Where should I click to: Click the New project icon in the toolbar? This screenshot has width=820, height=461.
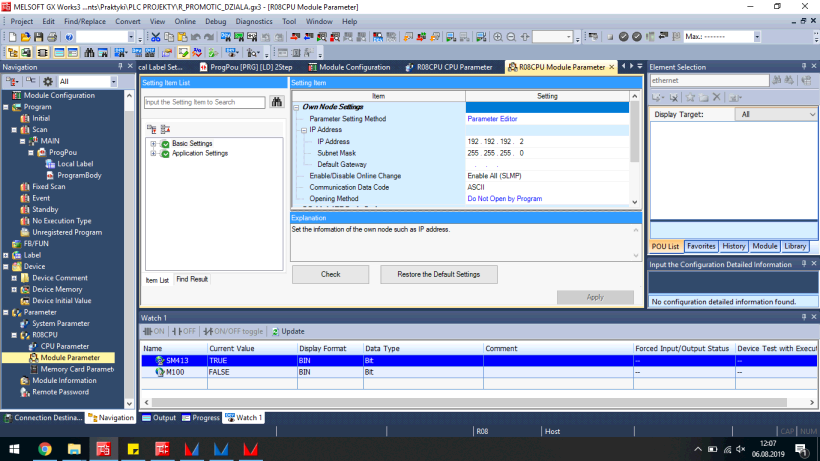[11, 36]
